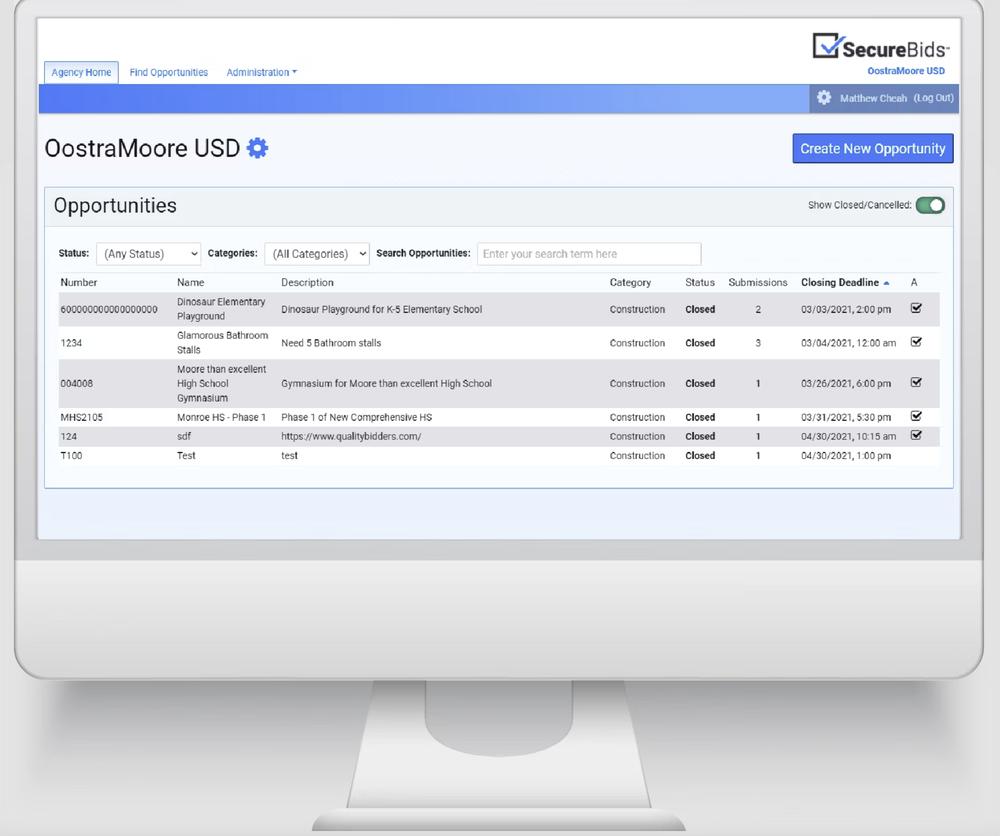Switch to the Agency Home tab
This screenshot has height=836, width=1000.
coord(81,72)
